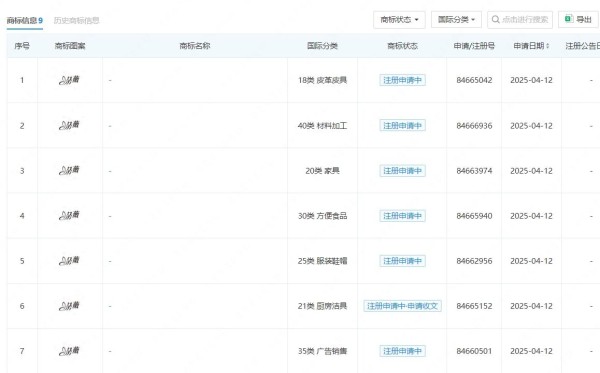Viewport: 600px width, 373px height.
Task: Click the 35类 广告销售 category cell
Action: coord(322,351)
